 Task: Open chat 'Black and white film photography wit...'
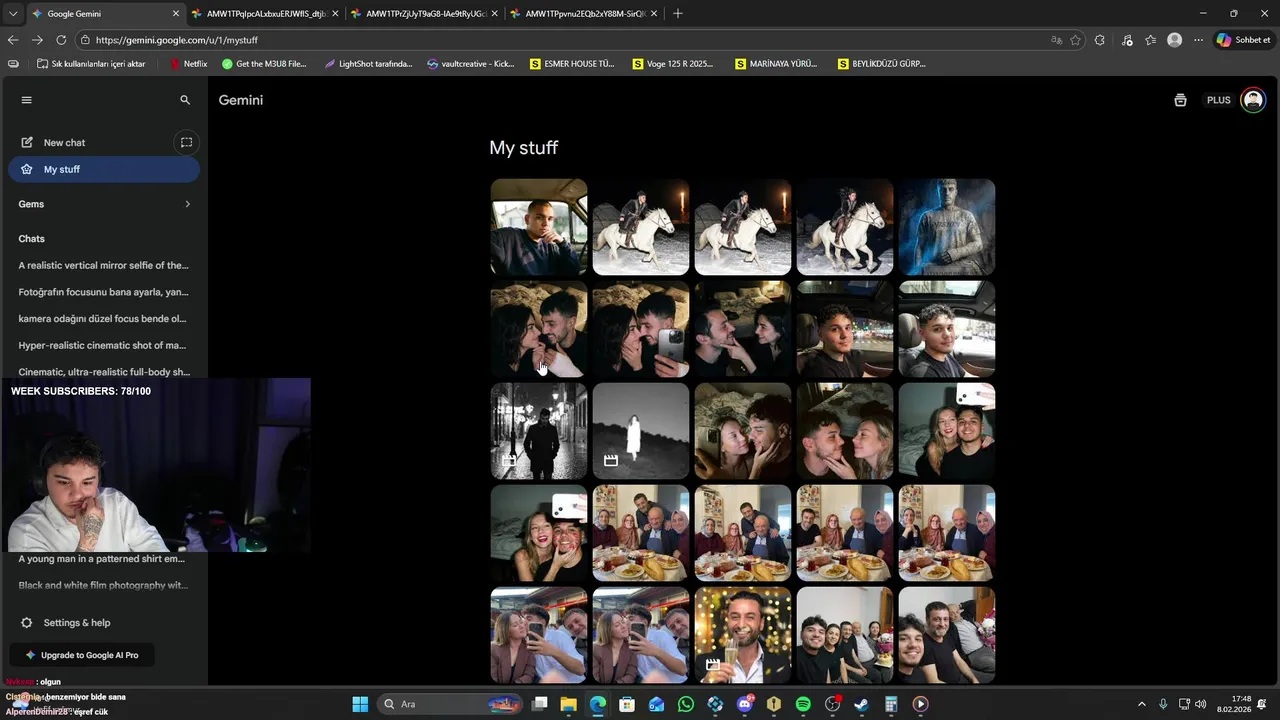[x=103, y=585]
